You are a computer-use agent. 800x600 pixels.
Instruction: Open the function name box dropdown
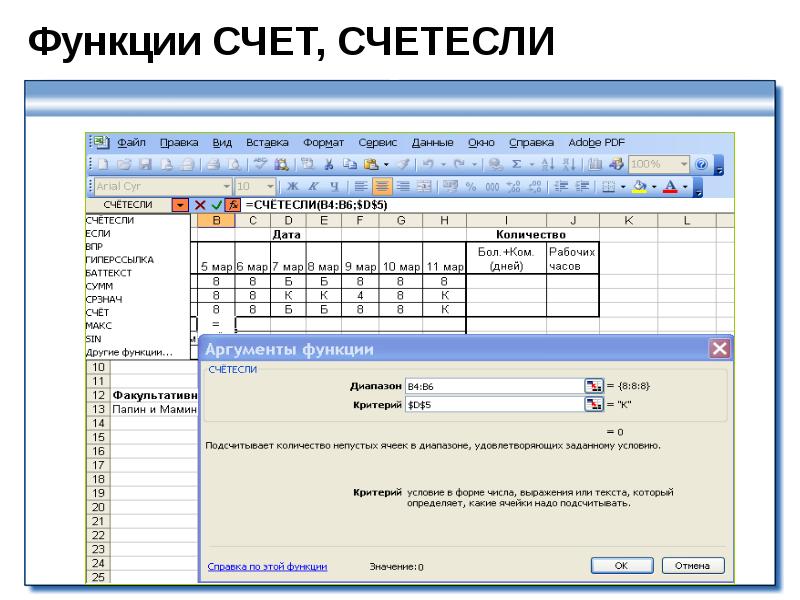click(x=180, y=205)
